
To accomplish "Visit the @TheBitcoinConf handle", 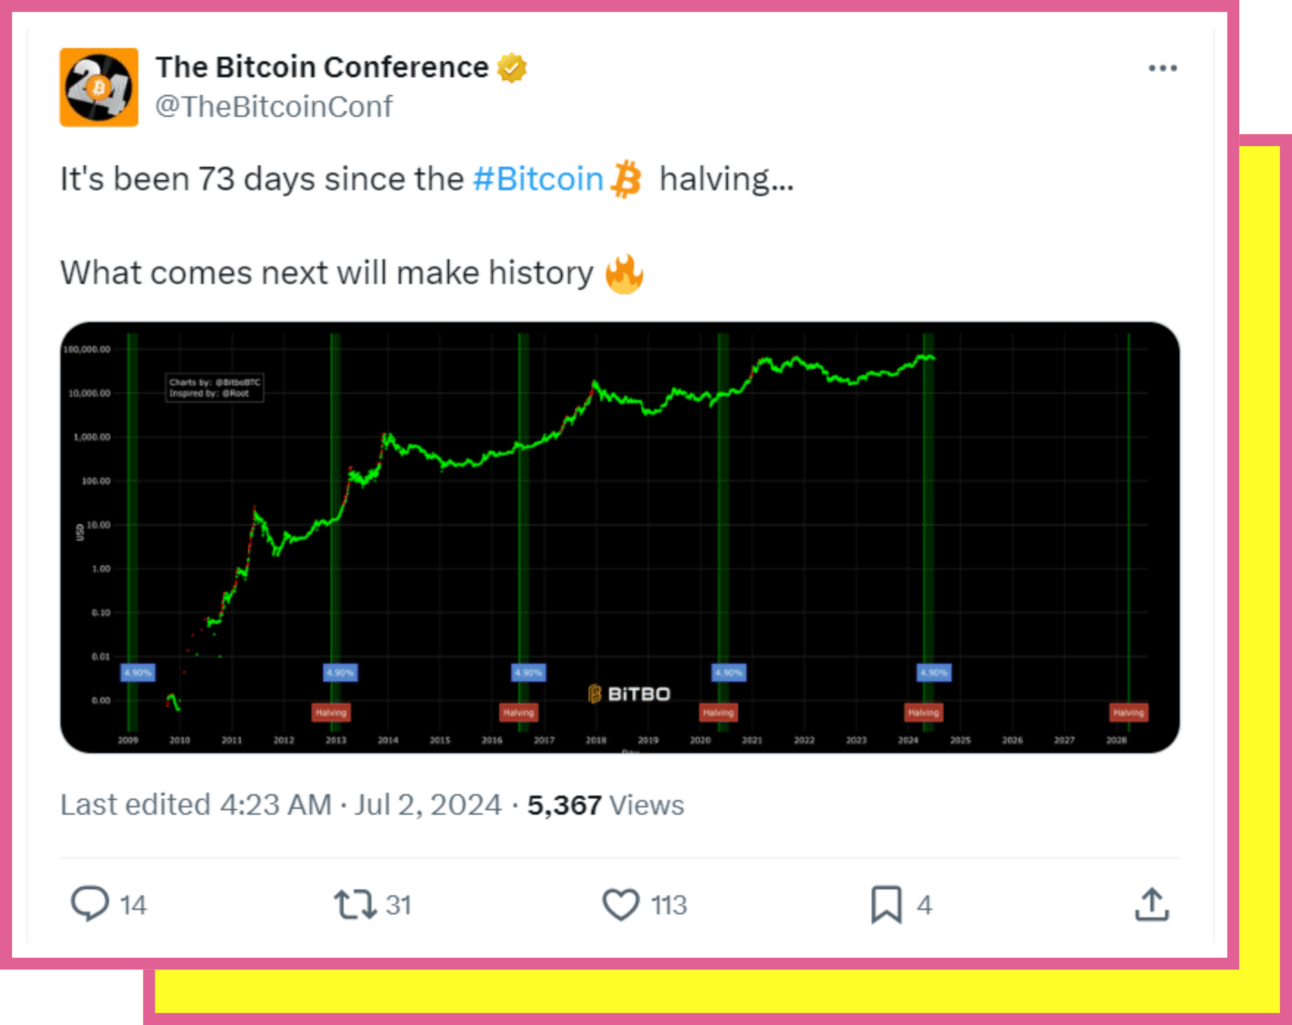I will (x=274, y=106).
